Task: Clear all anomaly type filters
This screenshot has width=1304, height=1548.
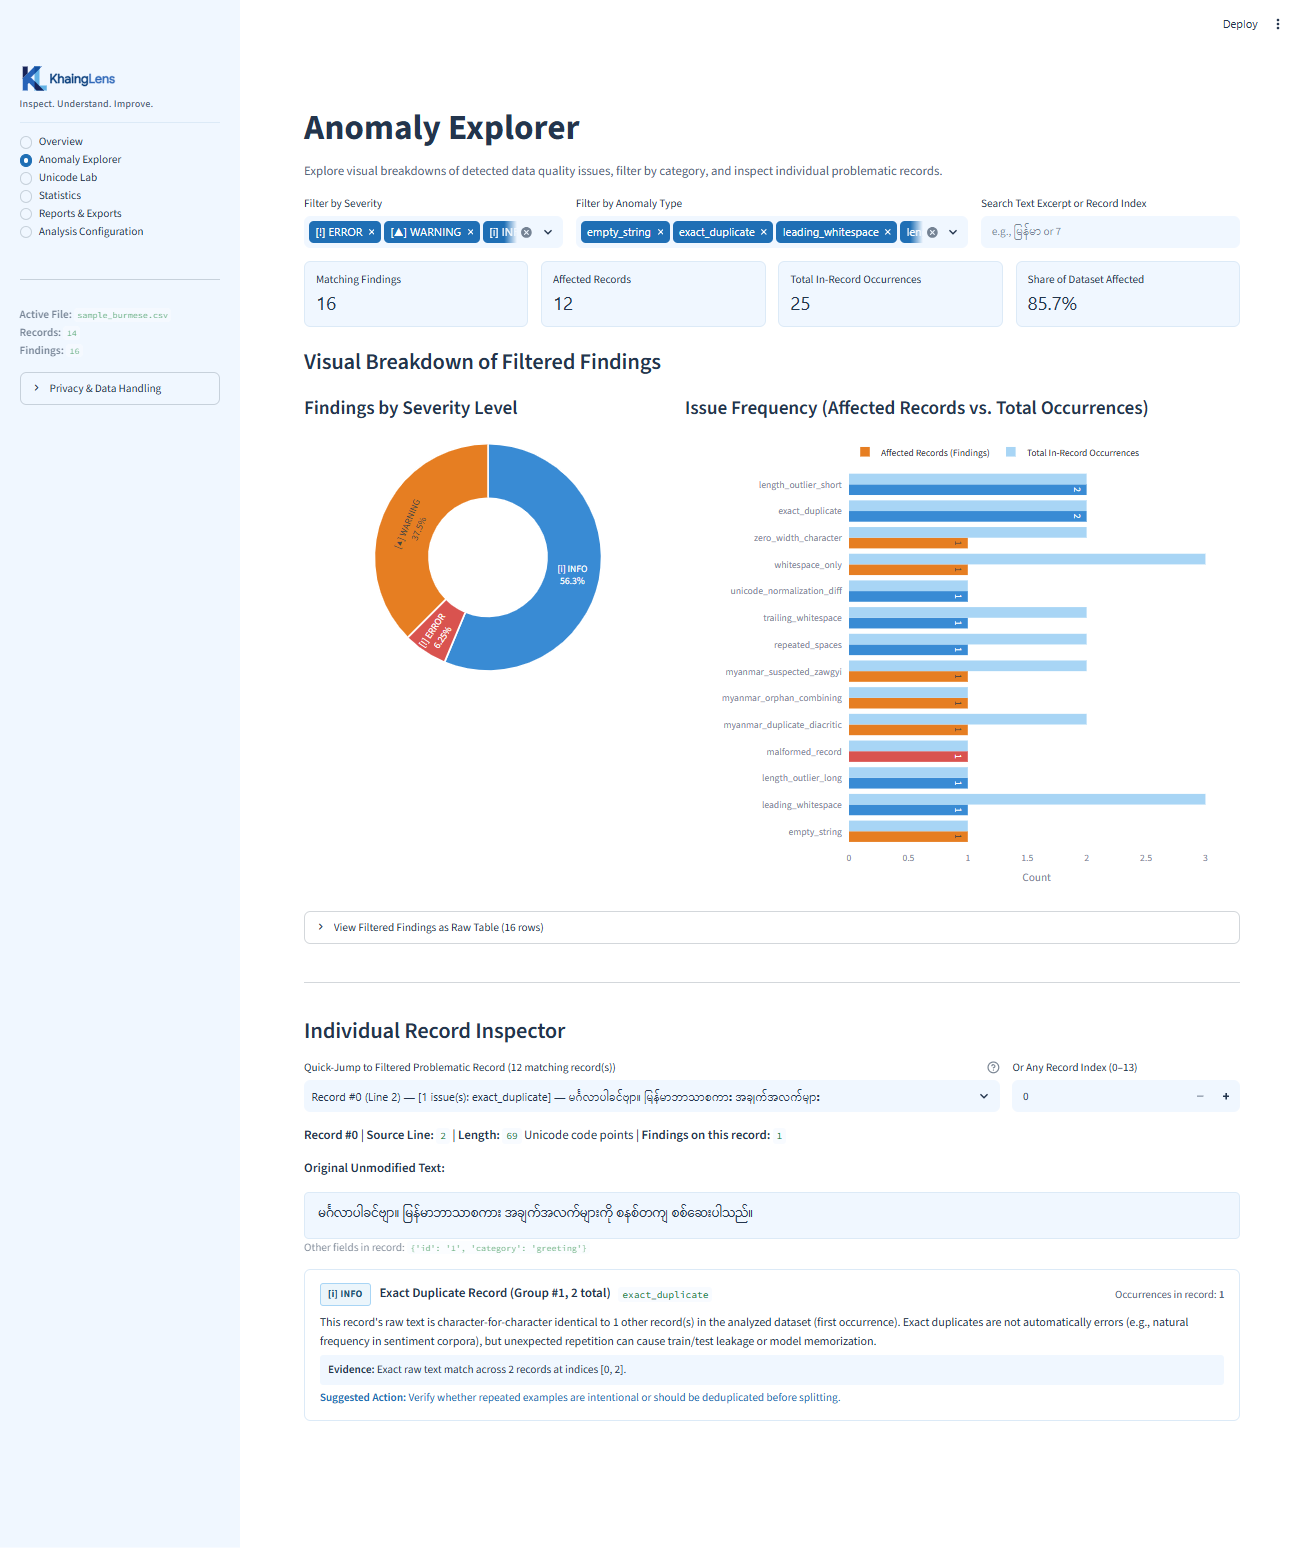Action: (x=932, y=232)
